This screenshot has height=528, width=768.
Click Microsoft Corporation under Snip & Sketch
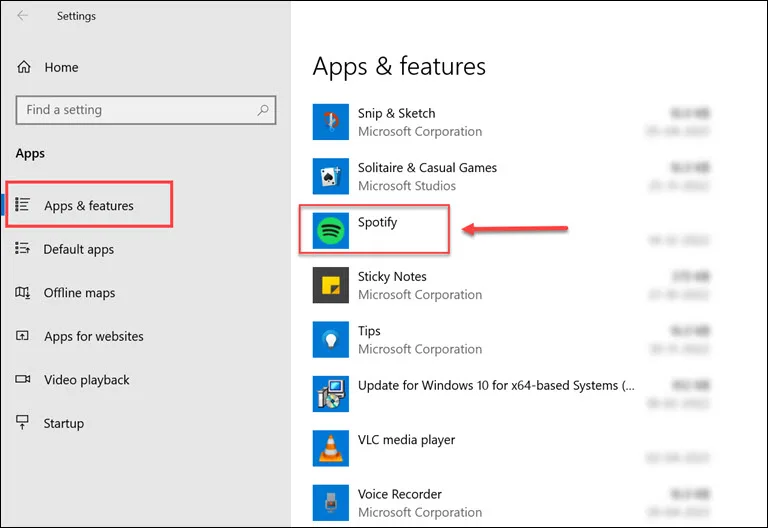tap(420, 132)
